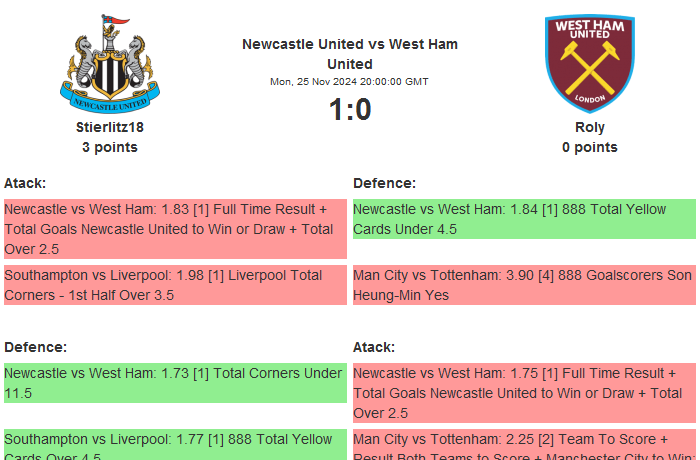Image resolution: width=700 pixels, height=460 pixels.
Task: Click Stierlitz18's 3 points label
Action: [x=110, y=147]
